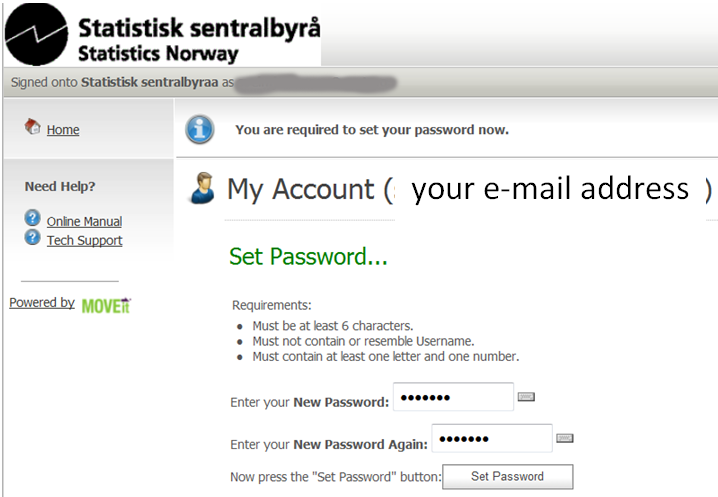Focus the New Password input field
Screen dimensions: 718x497
point(453,397)
